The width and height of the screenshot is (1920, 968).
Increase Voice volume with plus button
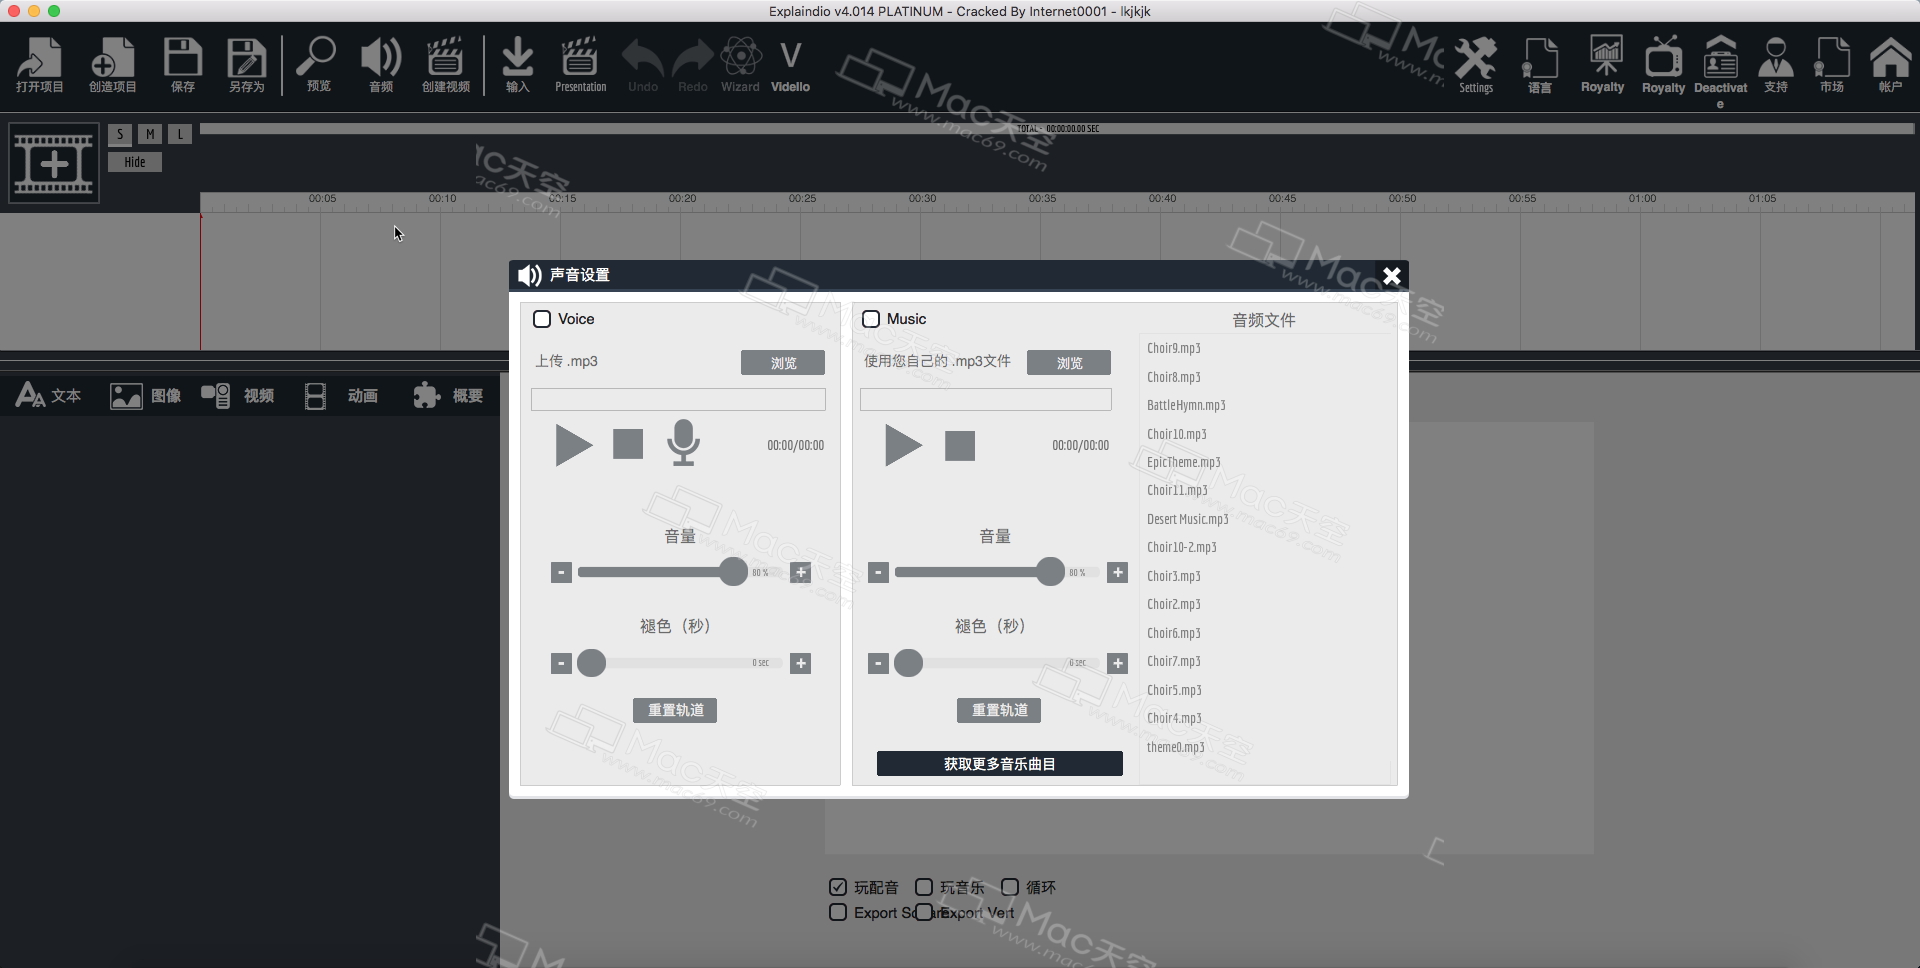tap(800, 572)
